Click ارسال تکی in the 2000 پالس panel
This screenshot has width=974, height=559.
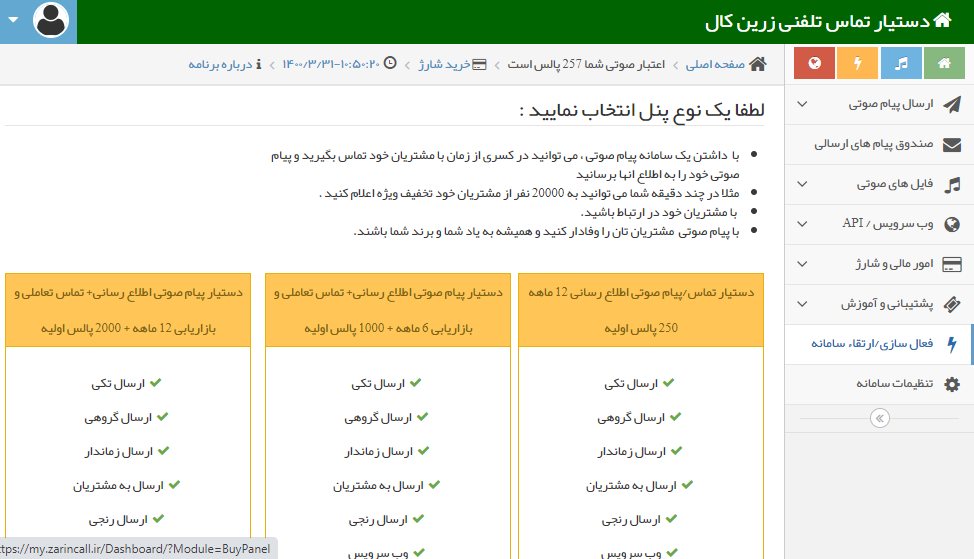pyautogui.click(x=118, y=384)
